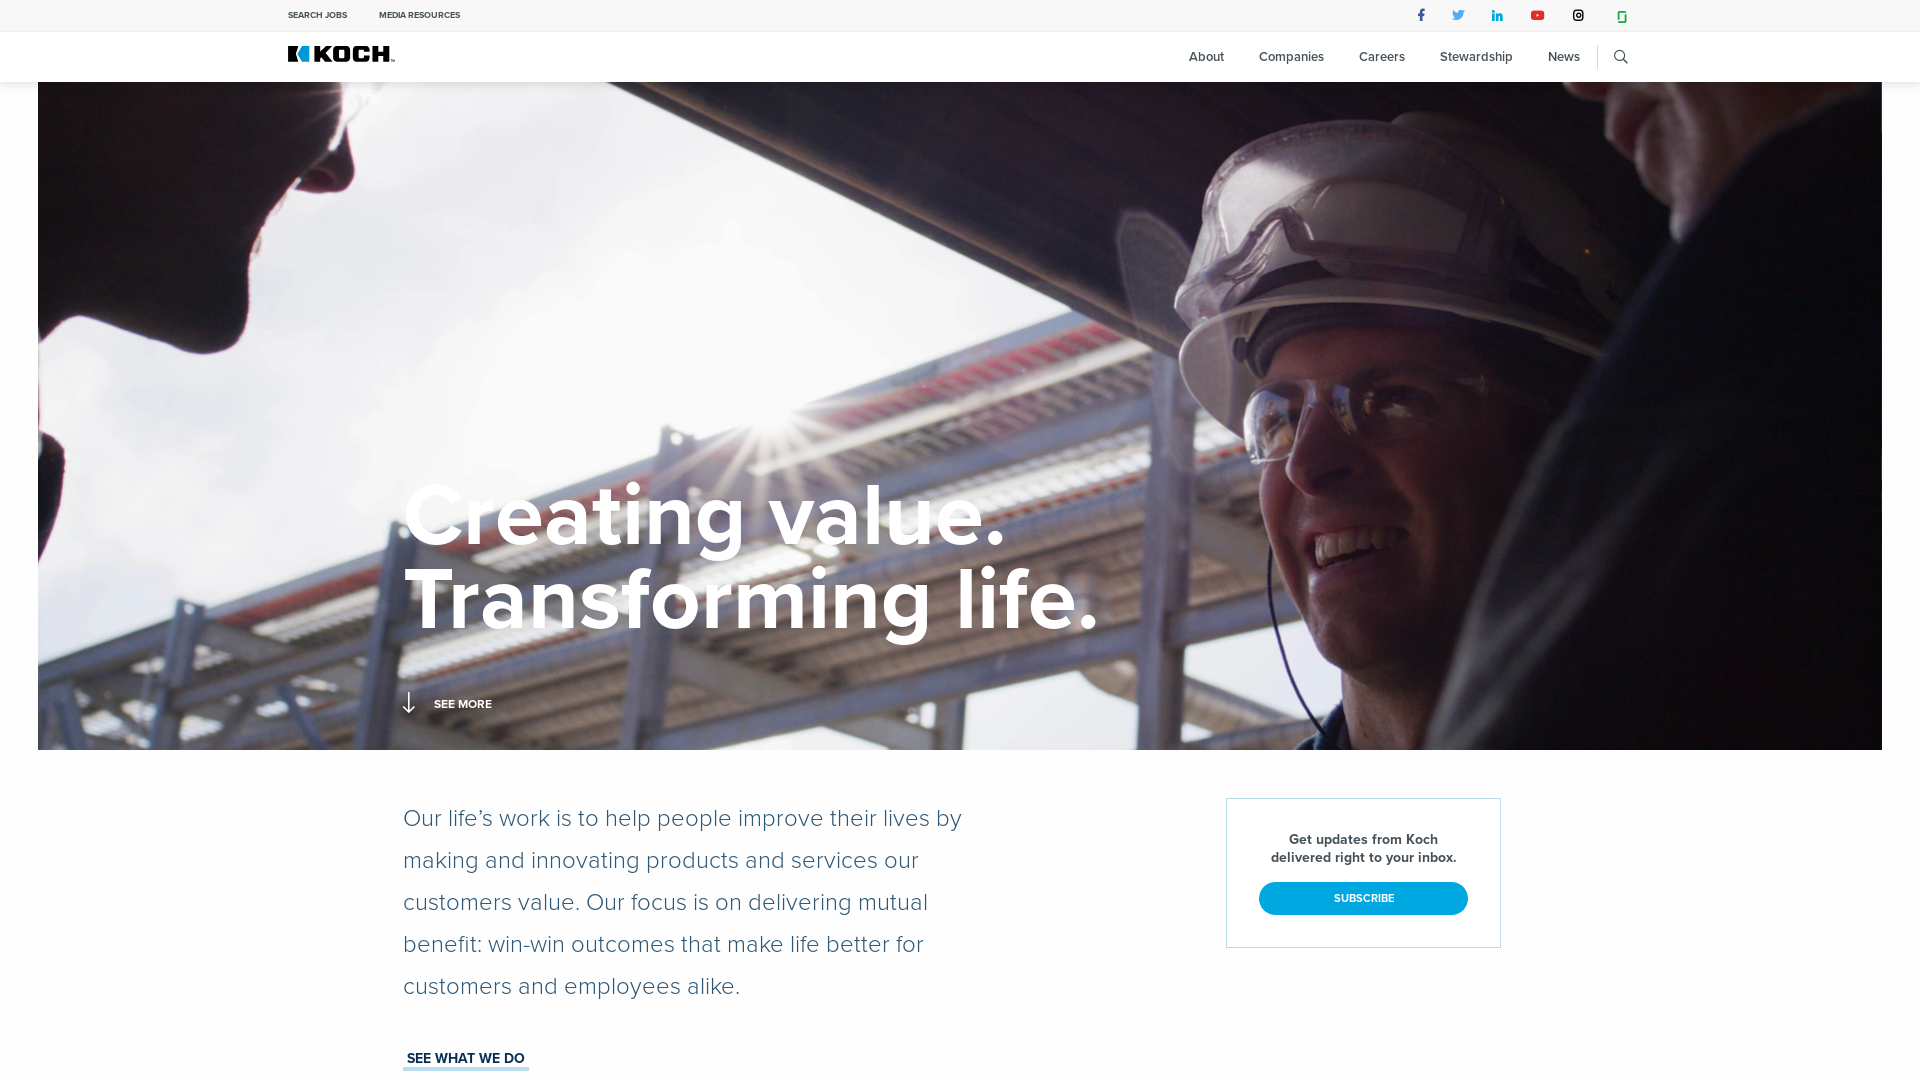Open the Stewardship menu
Image resolution: width=1920 pixels, height=1080 pixels.
1476,57
